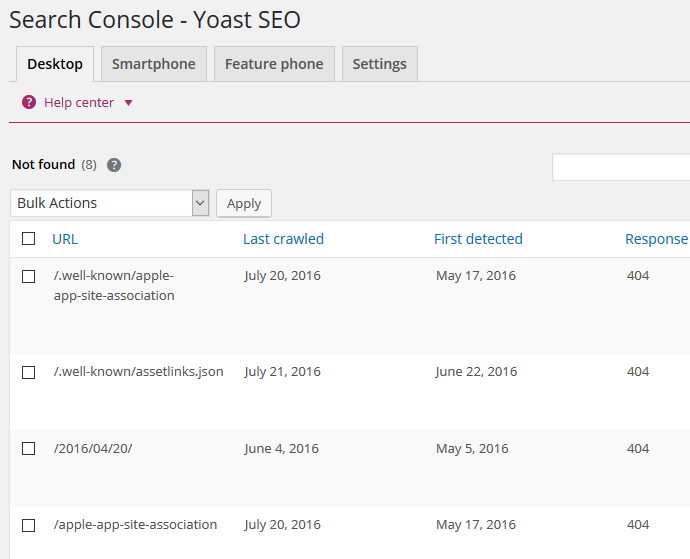Switch to the Desktop tab
This screenshot has width=690, height=559.
(x=55, y=64)
